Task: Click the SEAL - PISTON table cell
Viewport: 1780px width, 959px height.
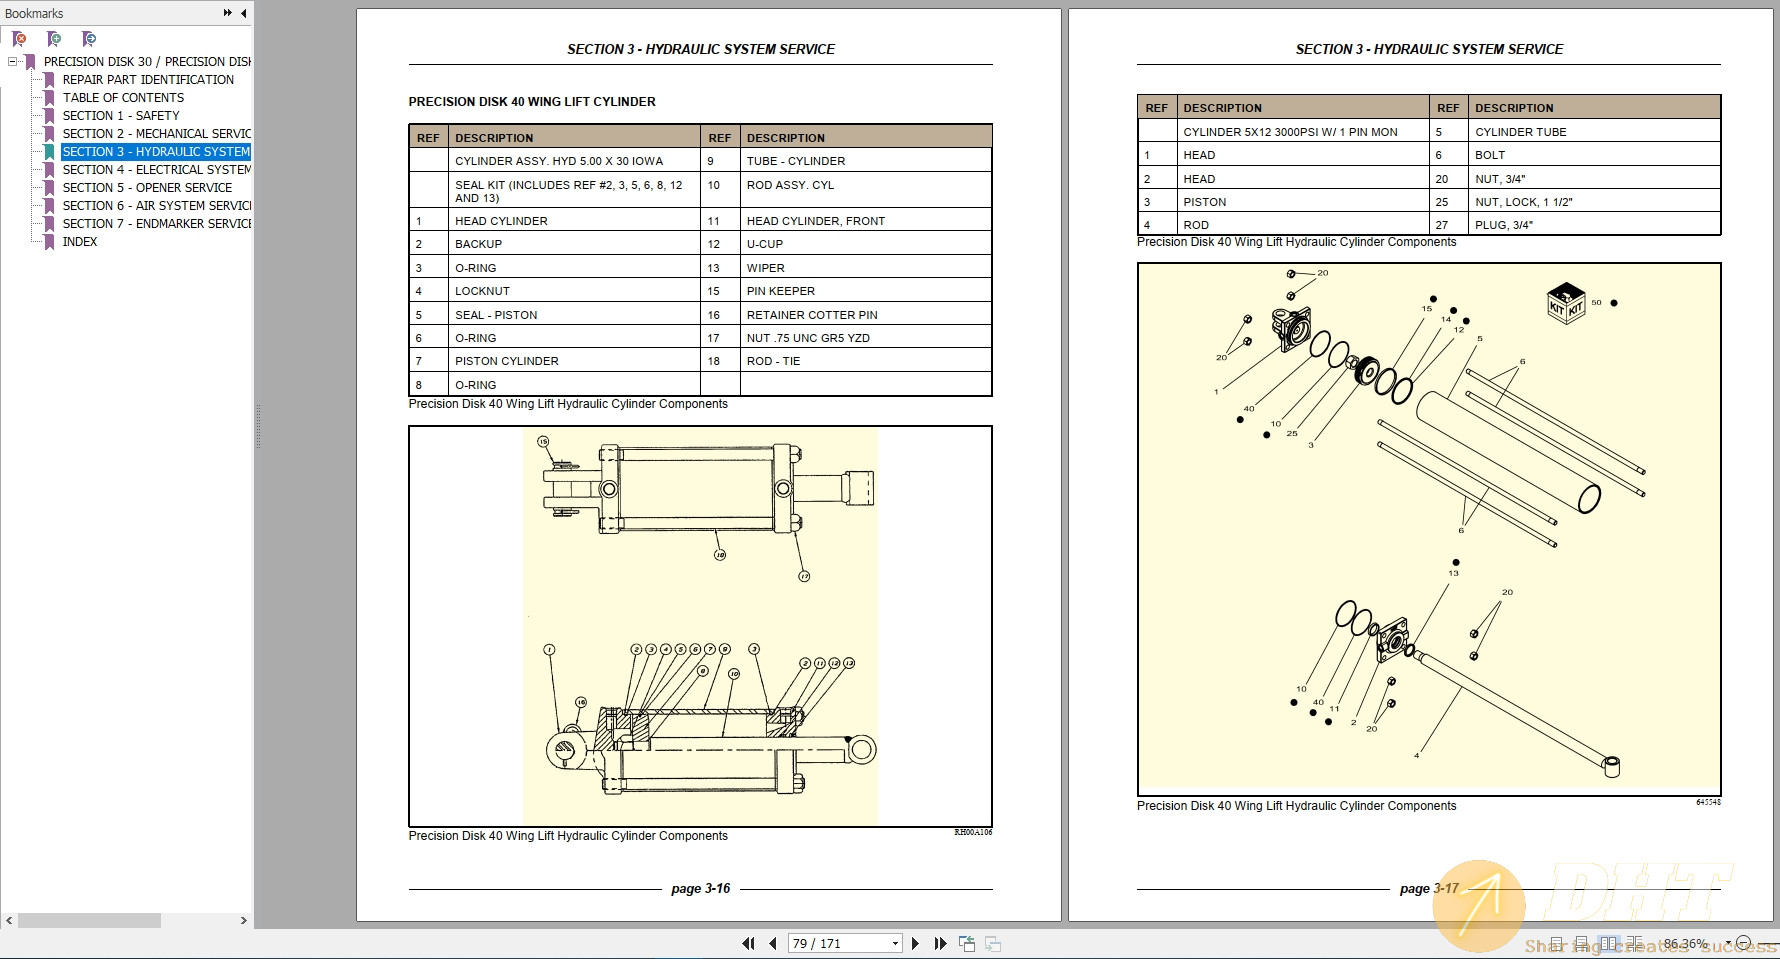Action: click(x=574, y=315)
